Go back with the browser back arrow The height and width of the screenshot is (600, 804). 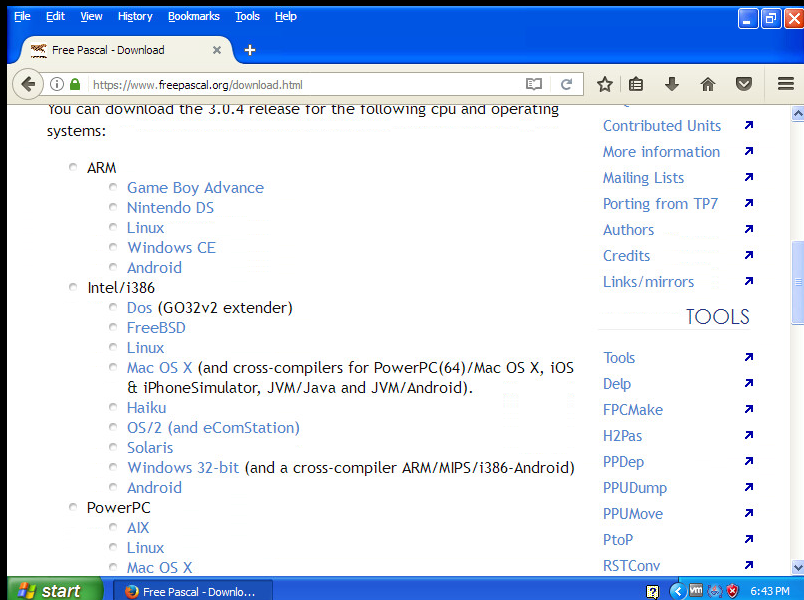[x=28, y=84]
